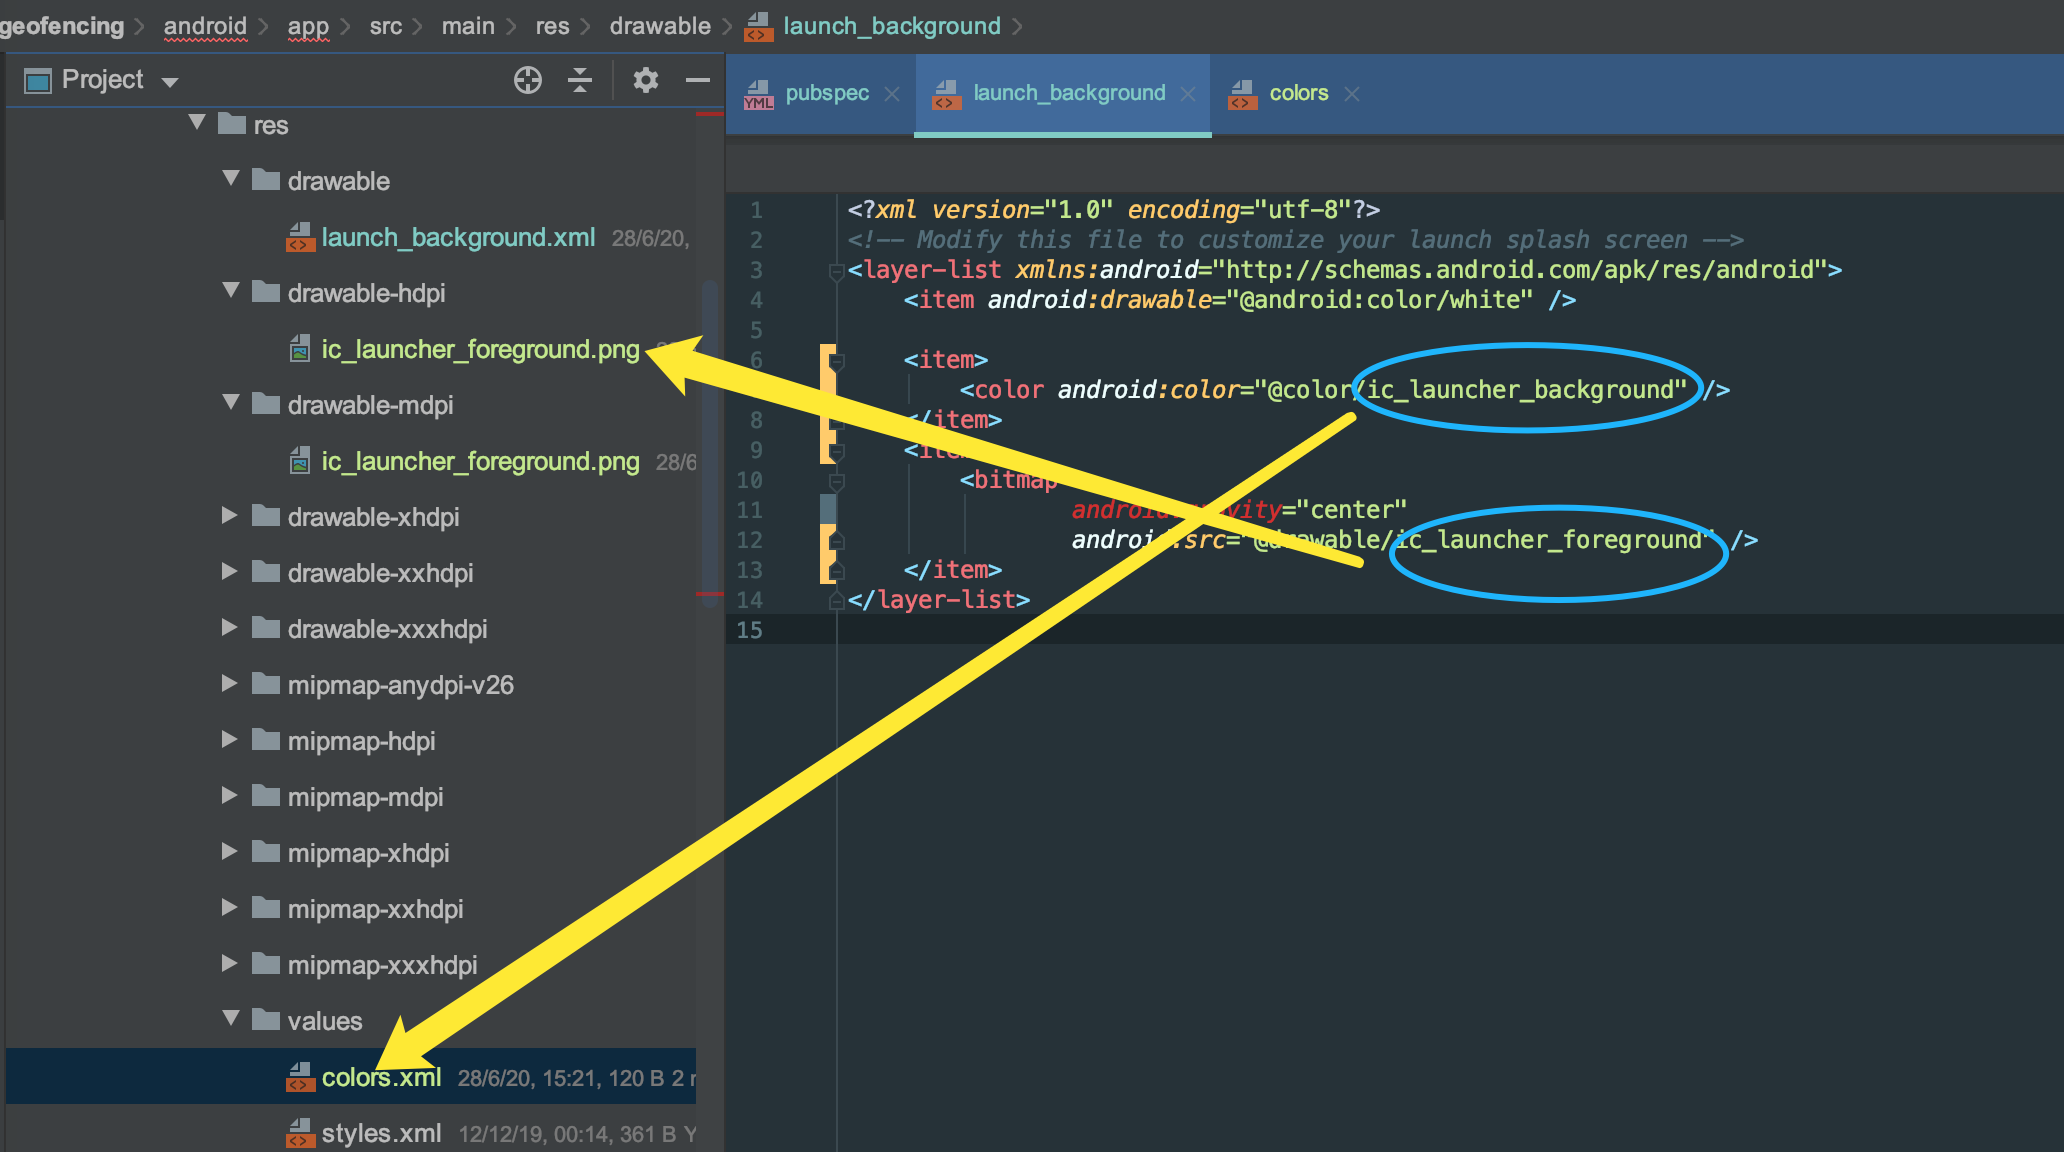Image resolution: width=2064 pixels, height=1152 pixels.
Task: Hide the Project panel with the minus icon
Action: pyautogui.click(x=698, y=80)
